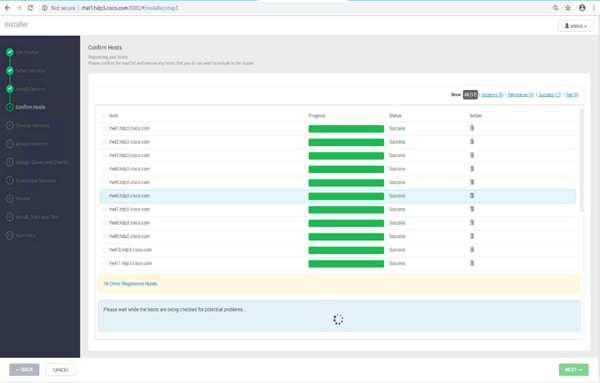Click the Install Options green check icon

coord(10,89)
